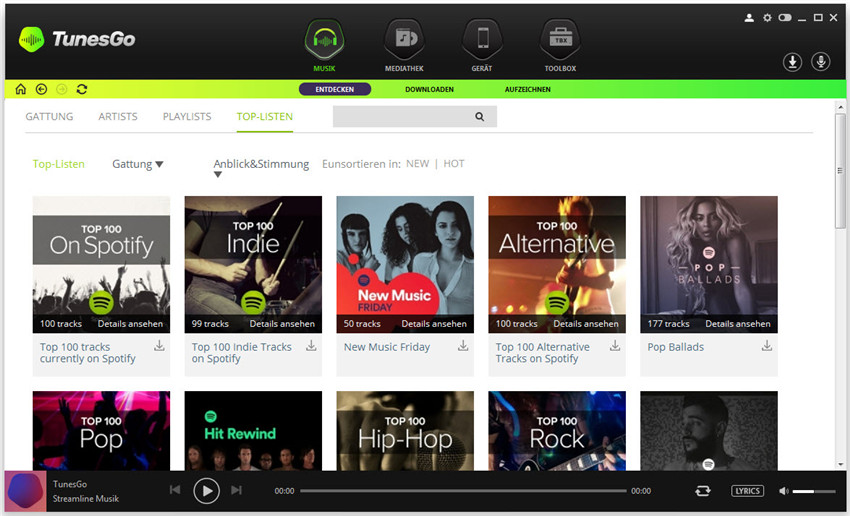Viewport: 850px width, 516px height.
Task: Click the download circle icon
Action: tap(792, 62)
